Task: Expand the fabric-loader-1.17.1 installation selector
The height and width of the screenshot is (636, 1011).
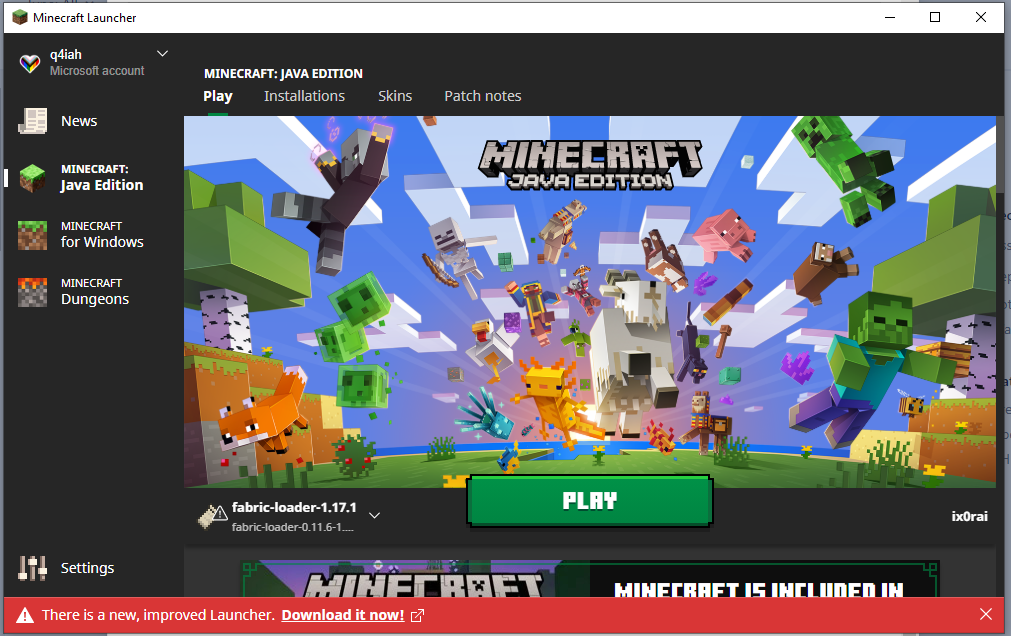Action: (374, 515)
